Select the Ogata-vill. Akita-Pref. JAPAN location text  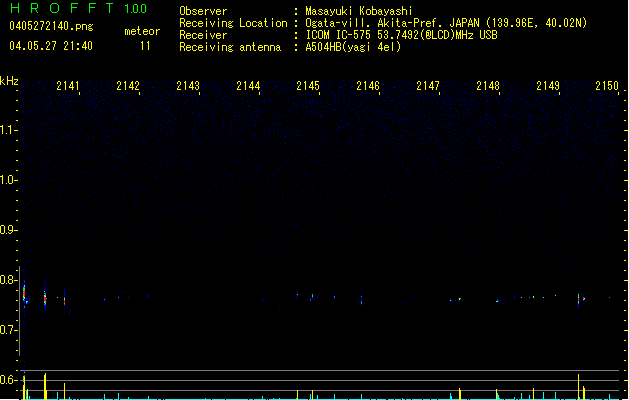pyautogui.click(x=446, y=23)
